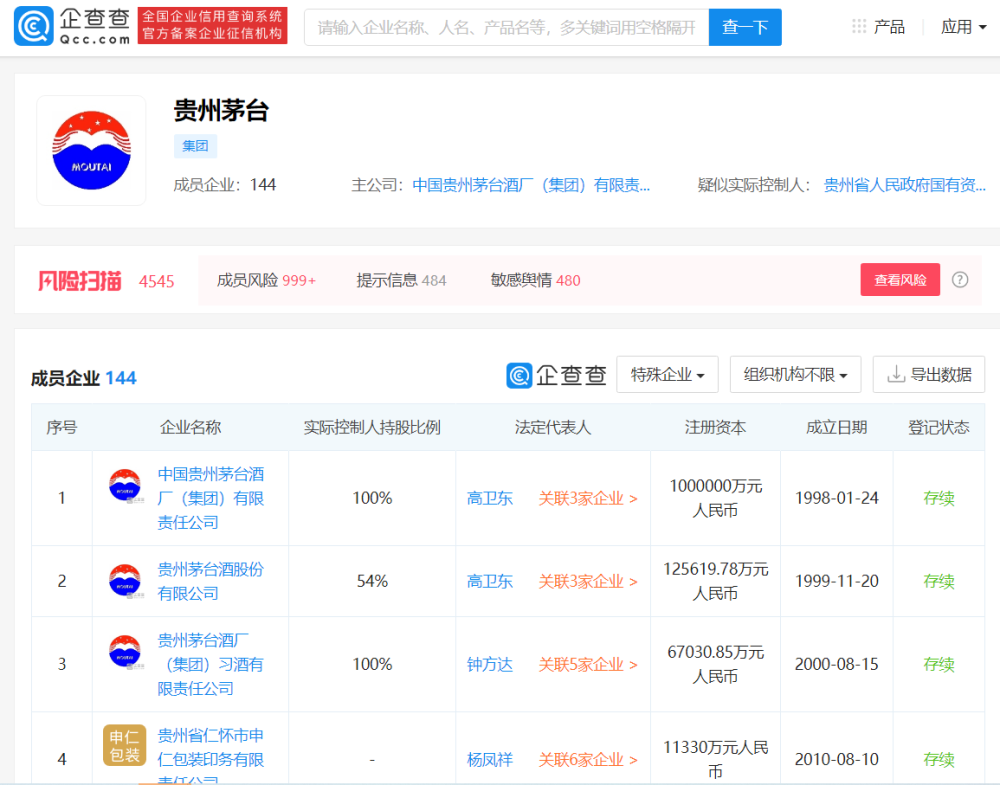Click the 贵州茅台 group title

(x=221, y=111)
